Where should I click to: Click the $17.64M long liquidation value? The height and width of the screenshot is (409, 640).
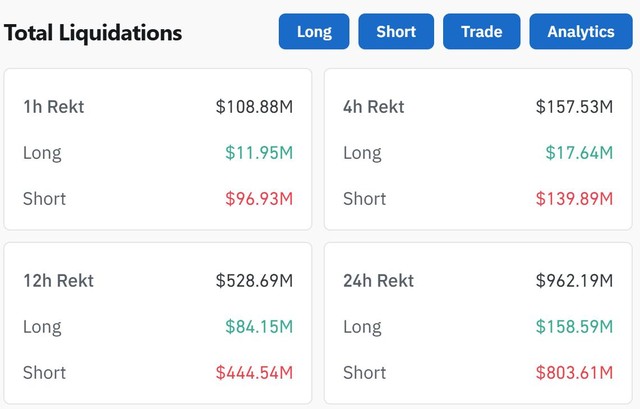(579, 153)
